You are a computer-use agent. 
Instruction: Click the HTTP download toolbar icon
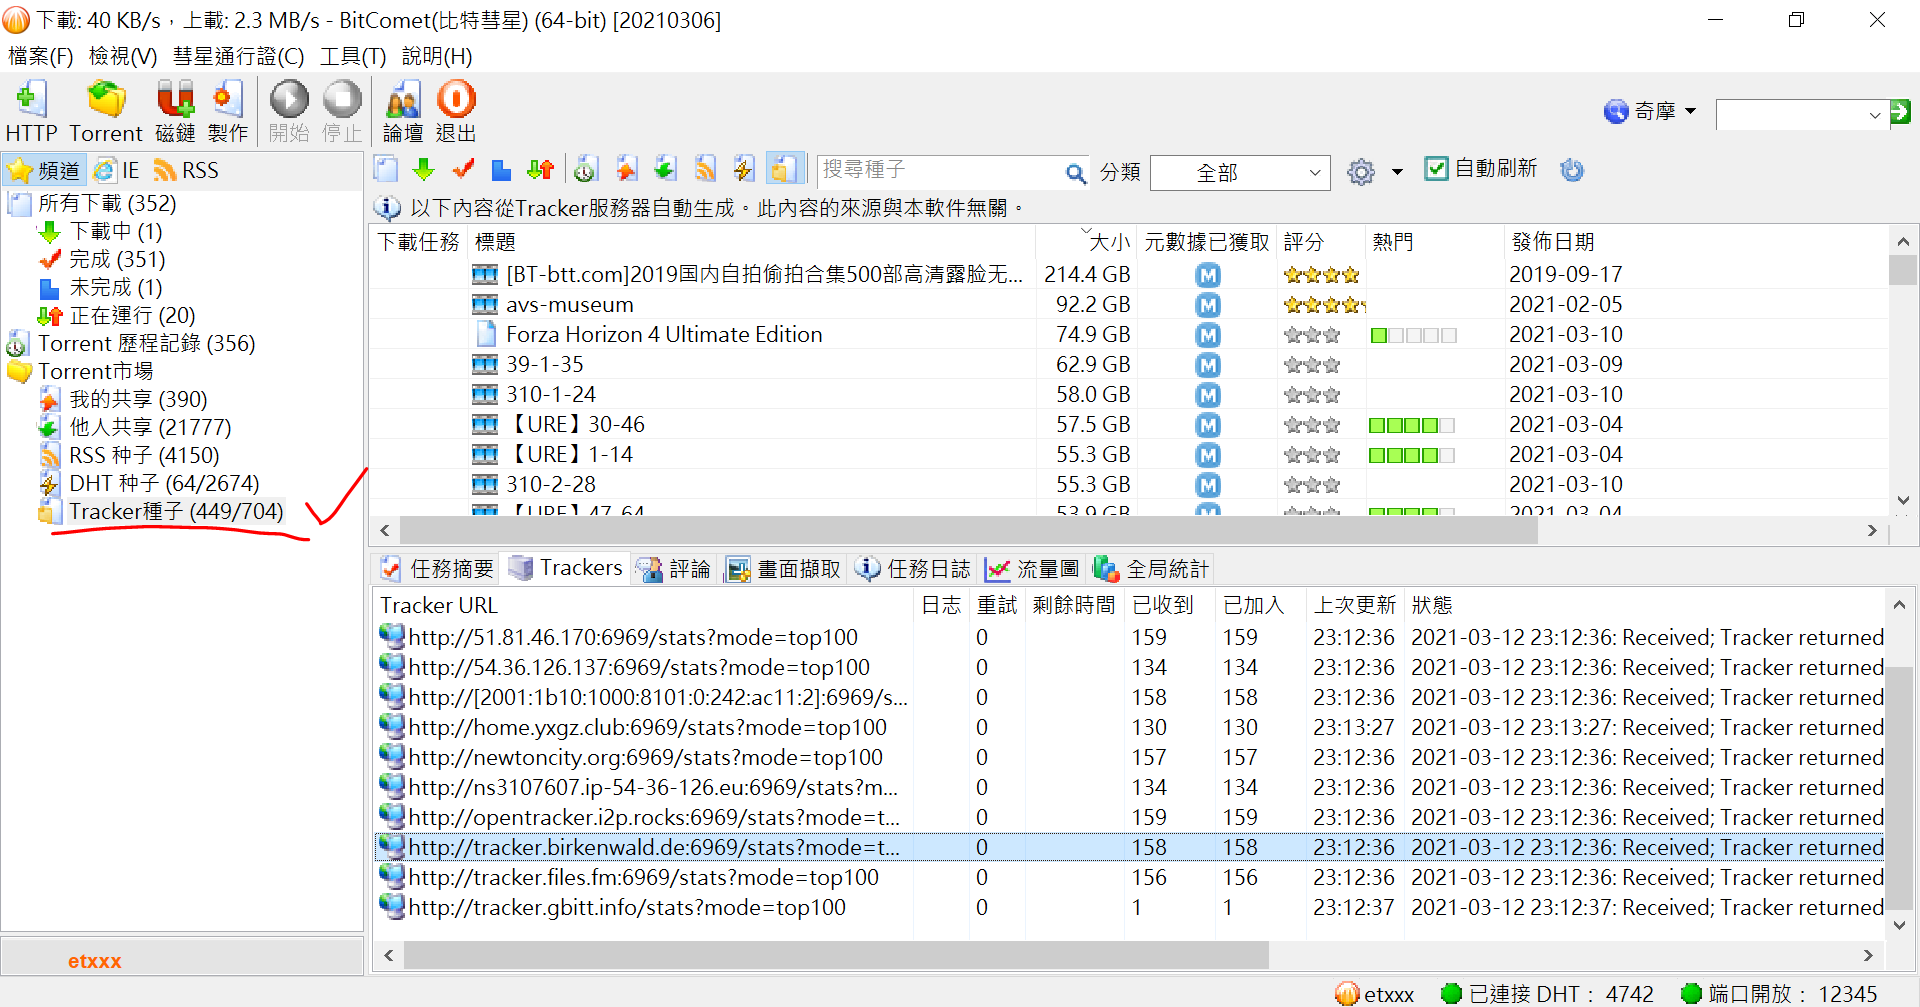pyautogui.click(x=31, y=111)
